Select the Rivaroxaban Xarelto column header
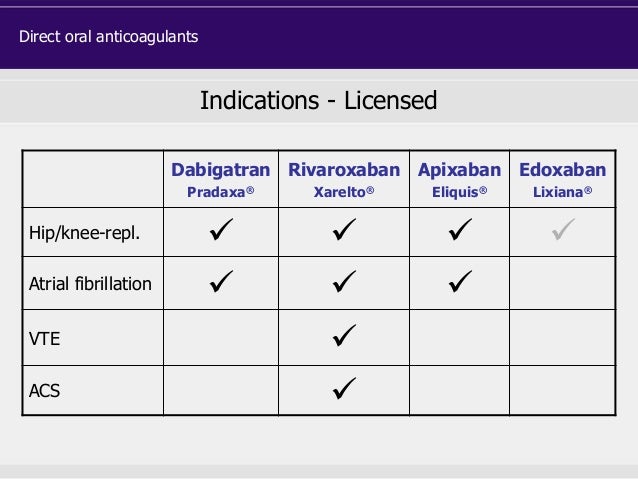 click(344, 179)
